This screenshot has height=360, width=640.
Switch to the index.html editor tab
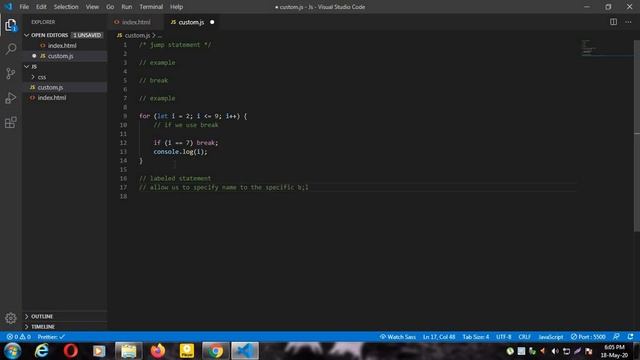click(136, 22)
